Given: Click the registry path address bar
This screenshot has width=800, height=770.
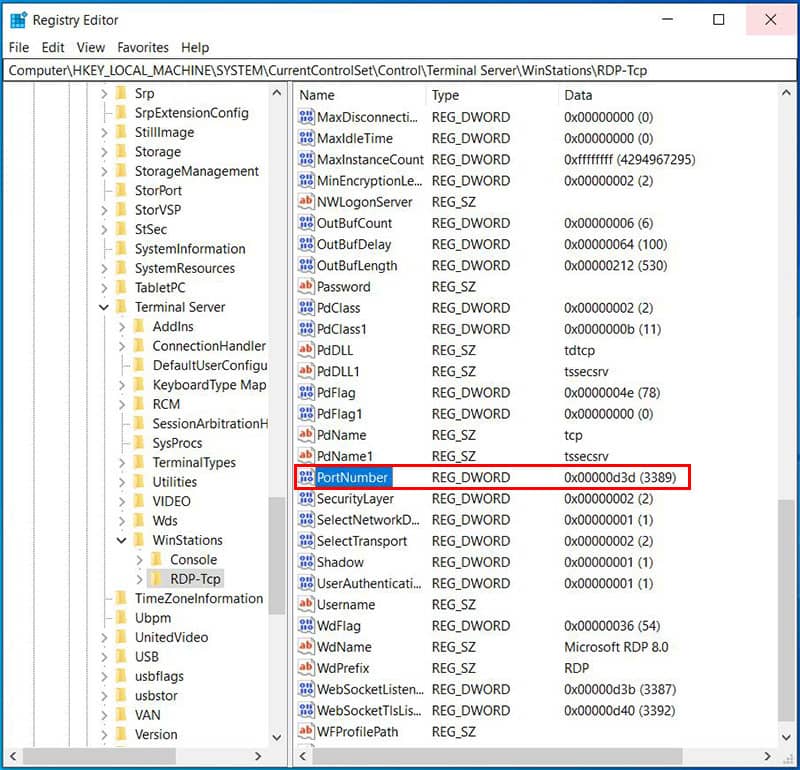Looking at the screenshot, I should [400, 70].
